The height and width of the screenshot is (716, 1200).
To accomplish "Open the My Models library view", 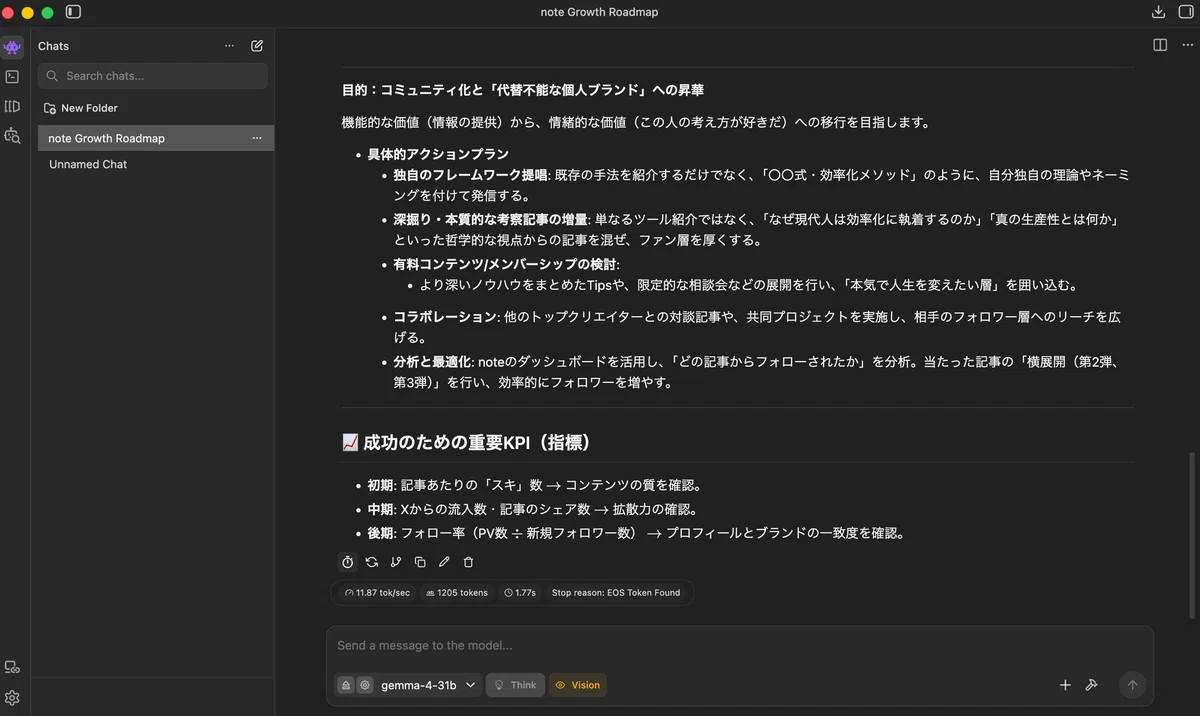I will 12,106.
